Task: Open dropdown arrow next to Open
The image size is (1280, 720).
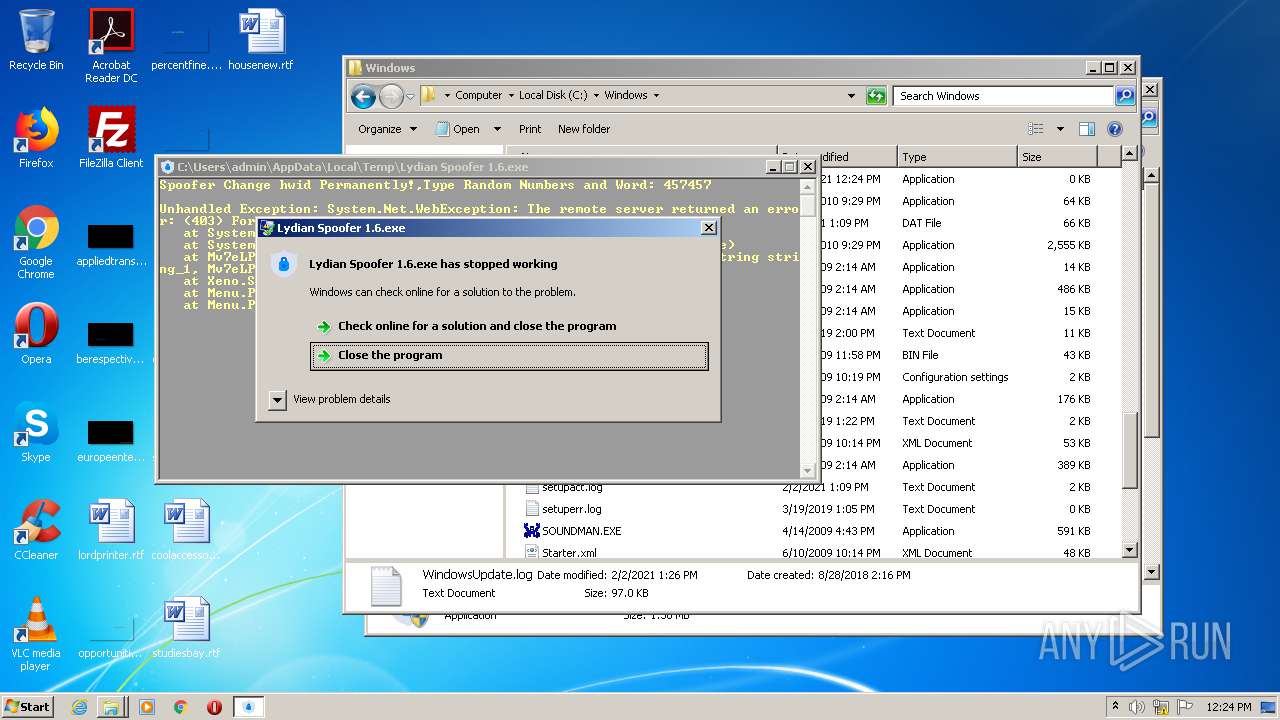Action: (x=498, y=129)
